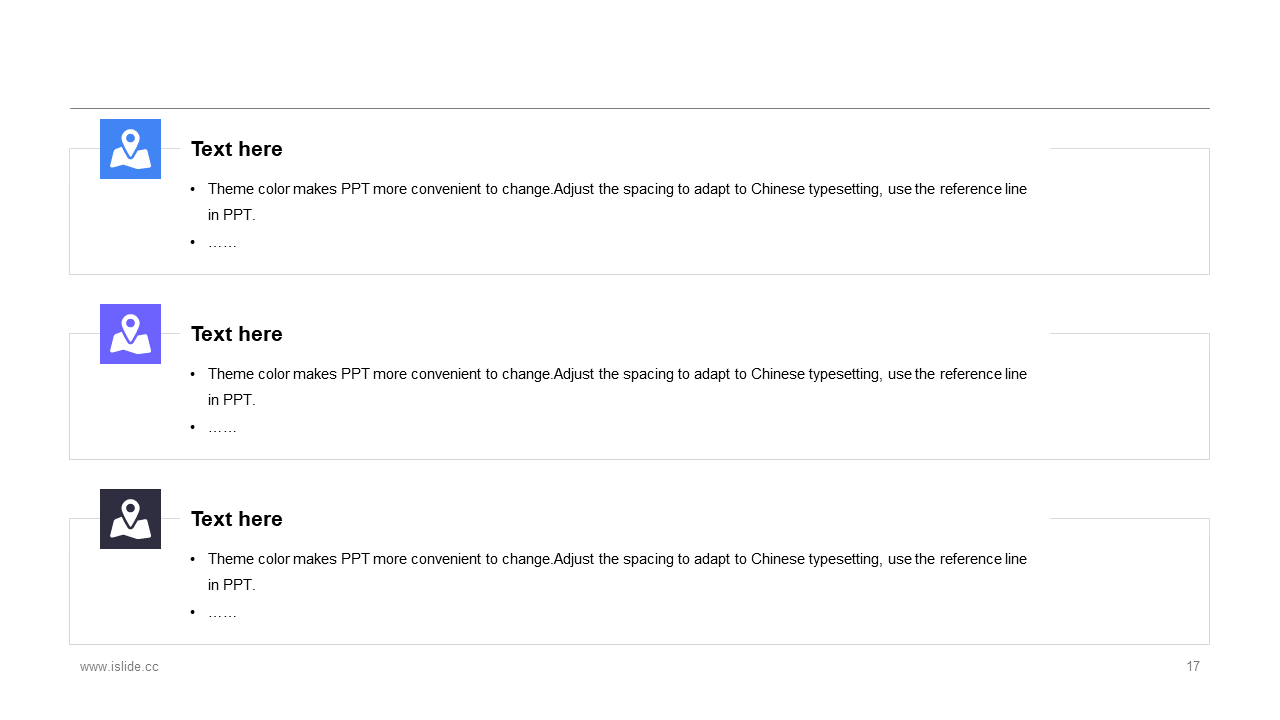Click the purple map pin icon

coord(130,334)
